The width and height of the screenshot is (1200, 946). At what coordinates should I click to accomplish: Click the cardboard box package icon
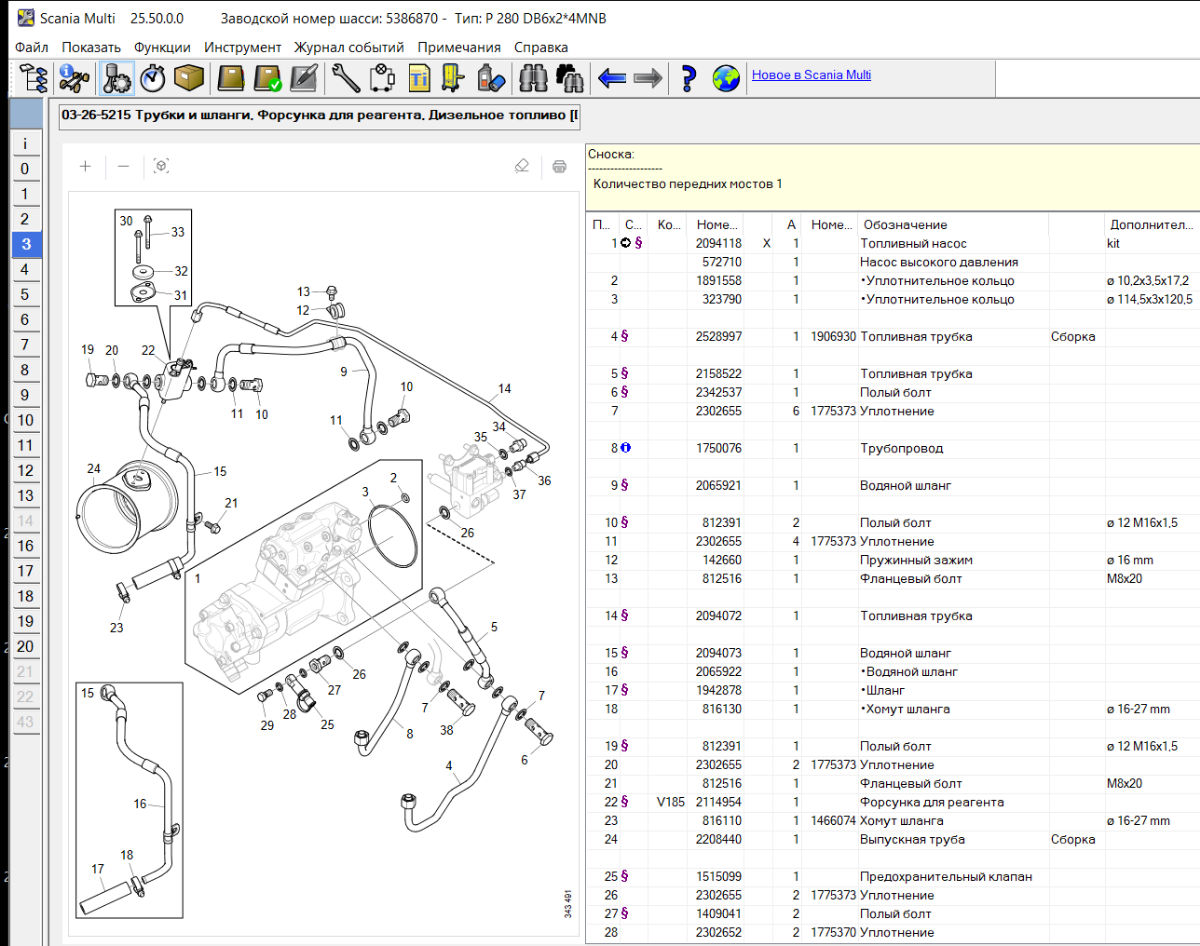click(x=190, y=77)
